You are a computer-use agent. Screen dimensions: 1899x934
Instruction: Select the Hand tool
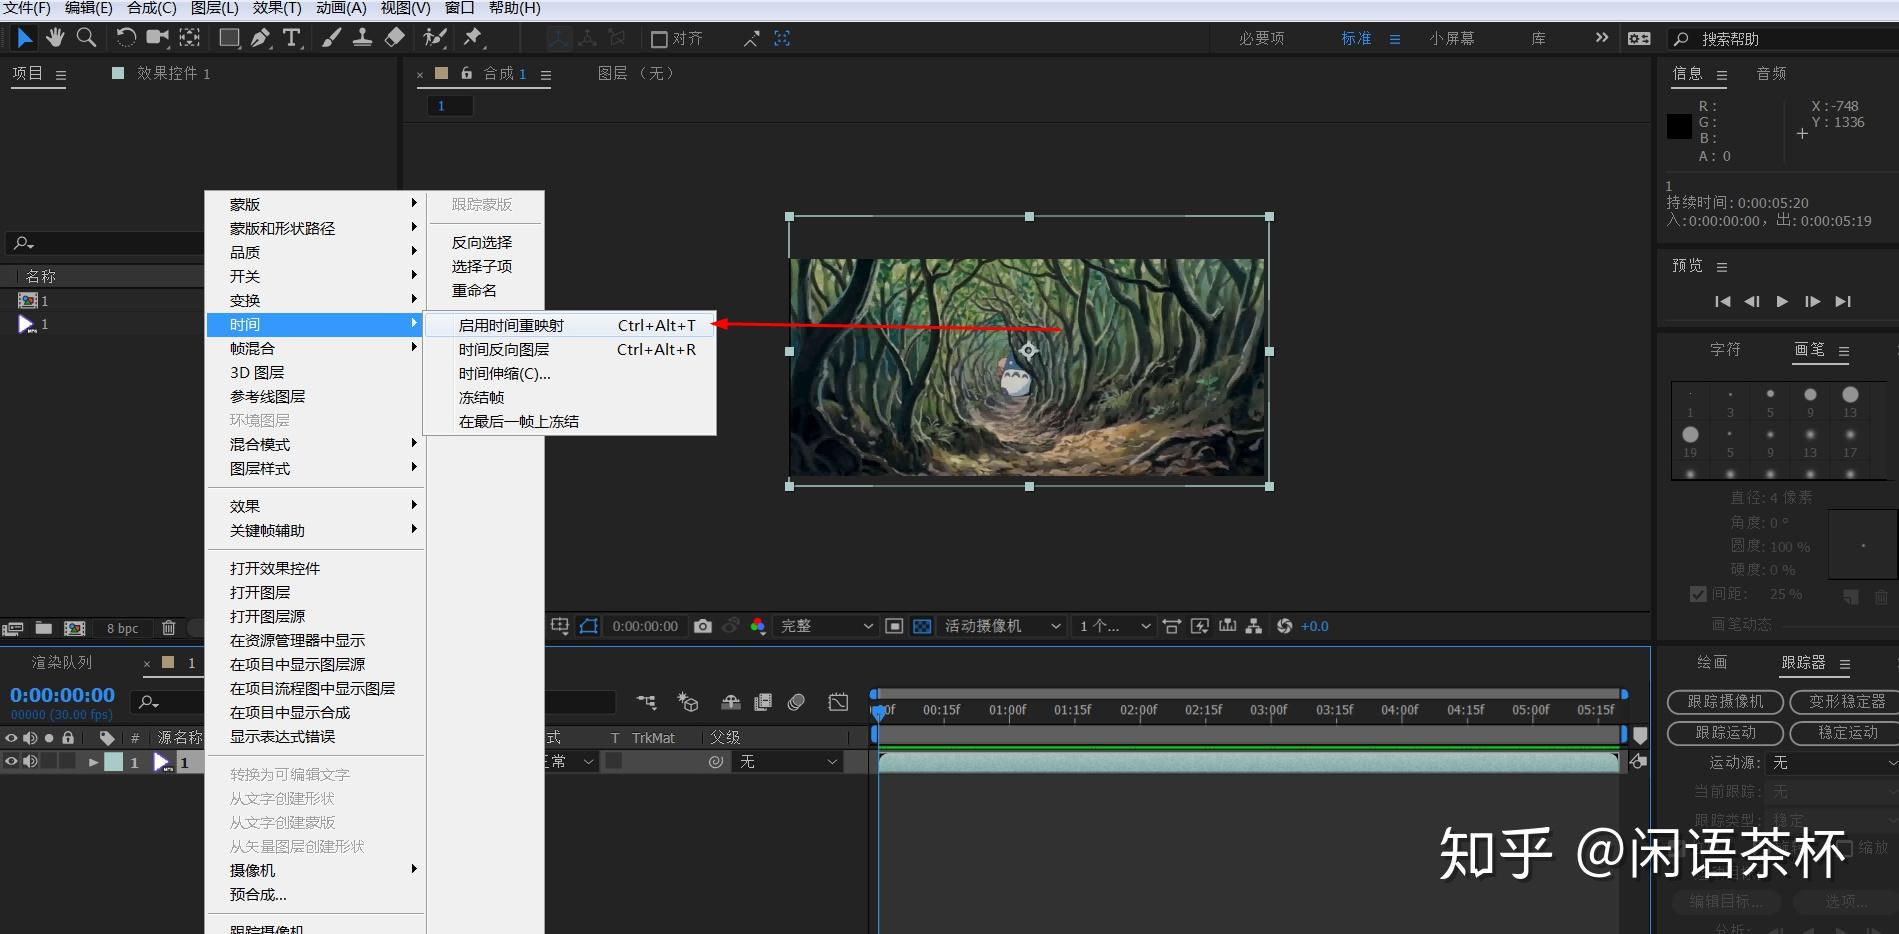55,38
